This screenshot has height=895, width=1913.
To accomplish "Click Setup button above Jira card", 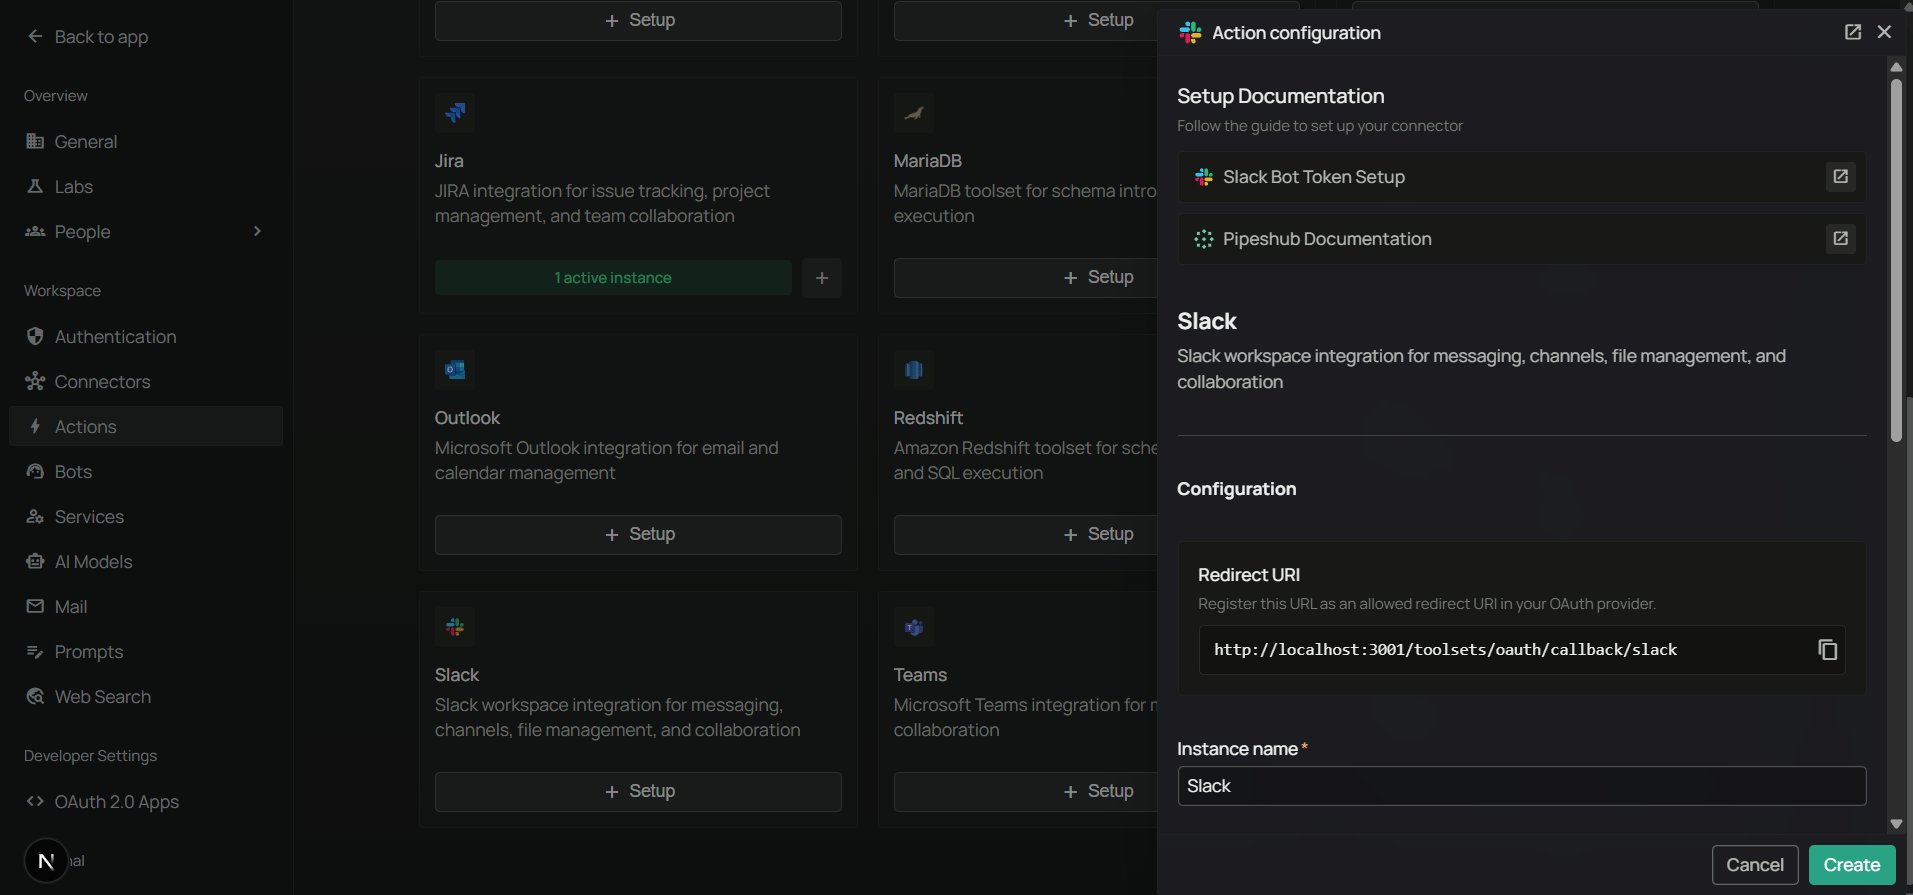I will point(638,21).
